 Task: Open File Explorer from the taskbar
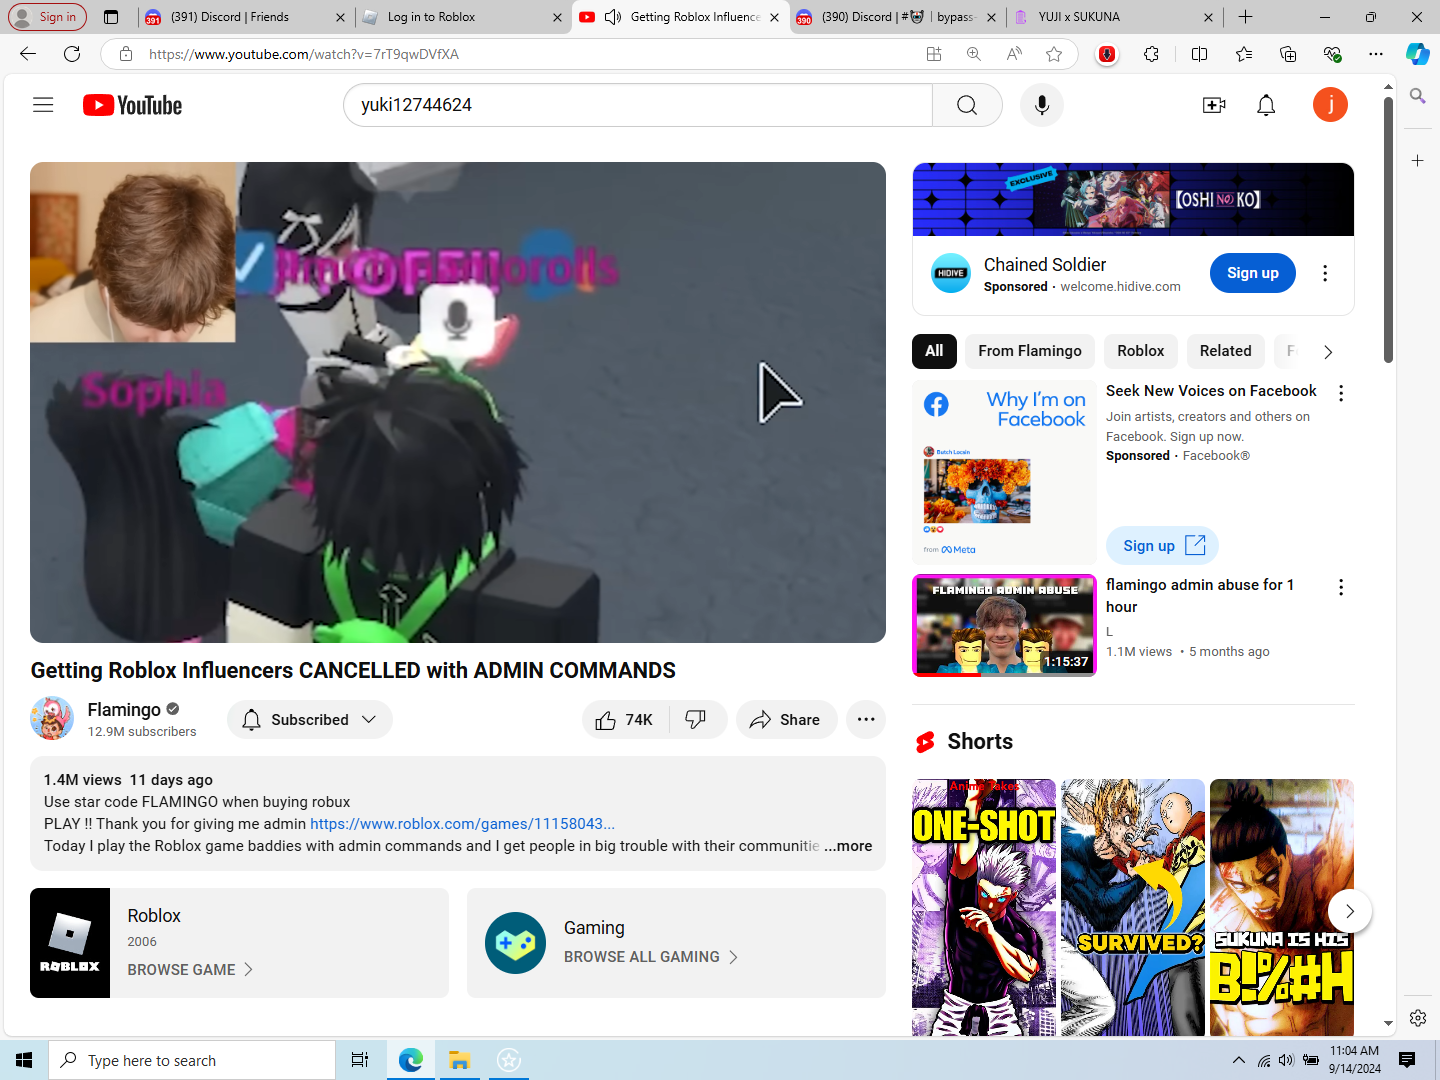(459, 1060)
